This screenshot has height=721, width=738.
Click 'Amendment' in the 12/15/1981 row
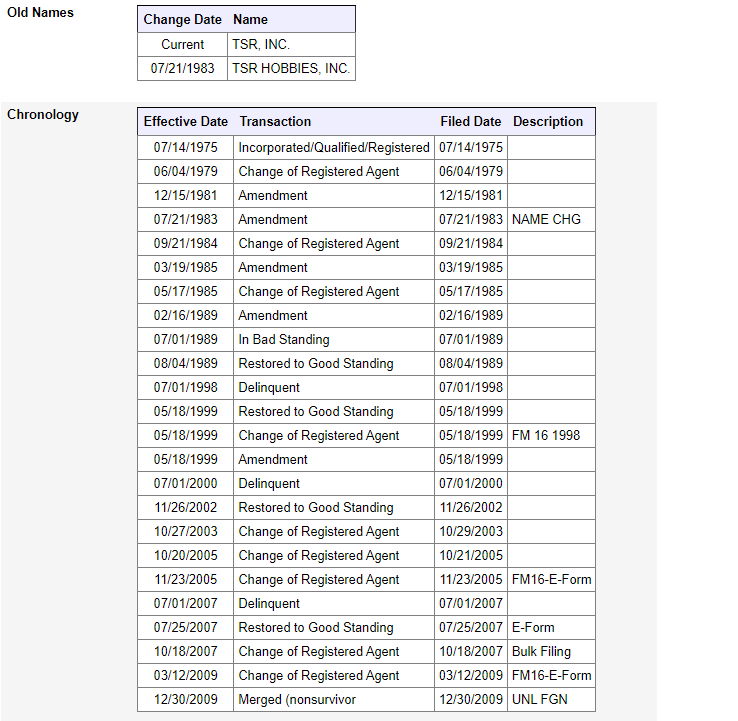334,196
